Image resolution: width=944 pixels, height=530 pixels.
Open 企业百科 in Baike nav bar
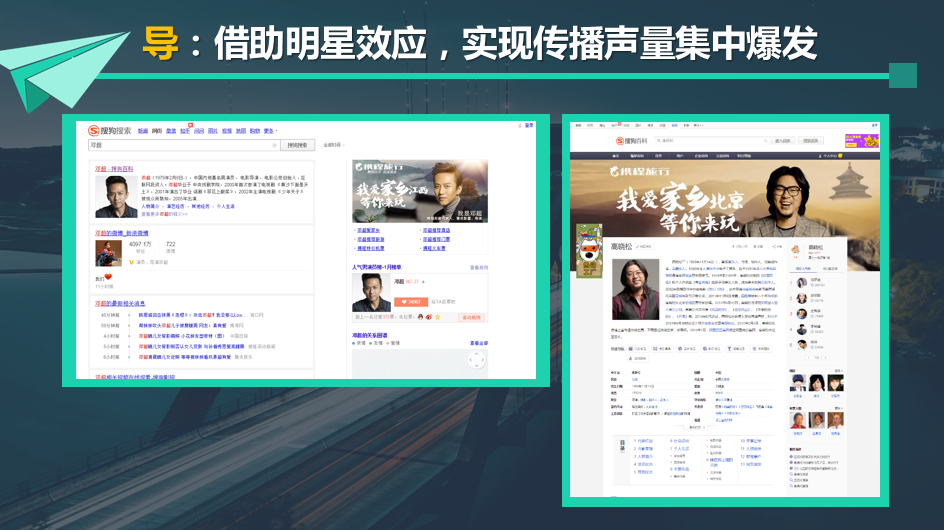(701, 156)
